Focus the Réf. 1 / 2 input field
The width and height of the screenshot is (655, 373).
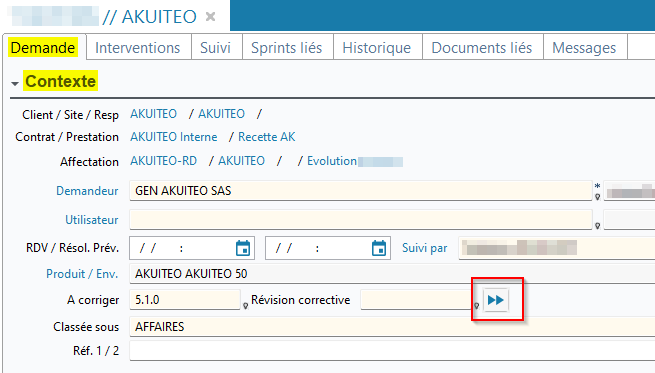pyautogui.click(x=392, y=350)
